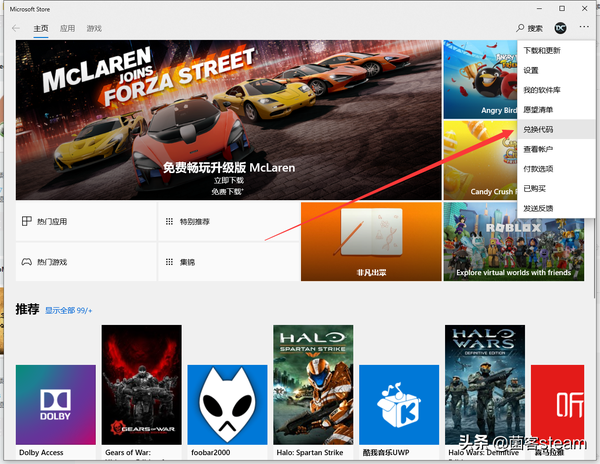Open the Candy Crush tile
This screenshot has height=464, width=600.
coord(480,160)
